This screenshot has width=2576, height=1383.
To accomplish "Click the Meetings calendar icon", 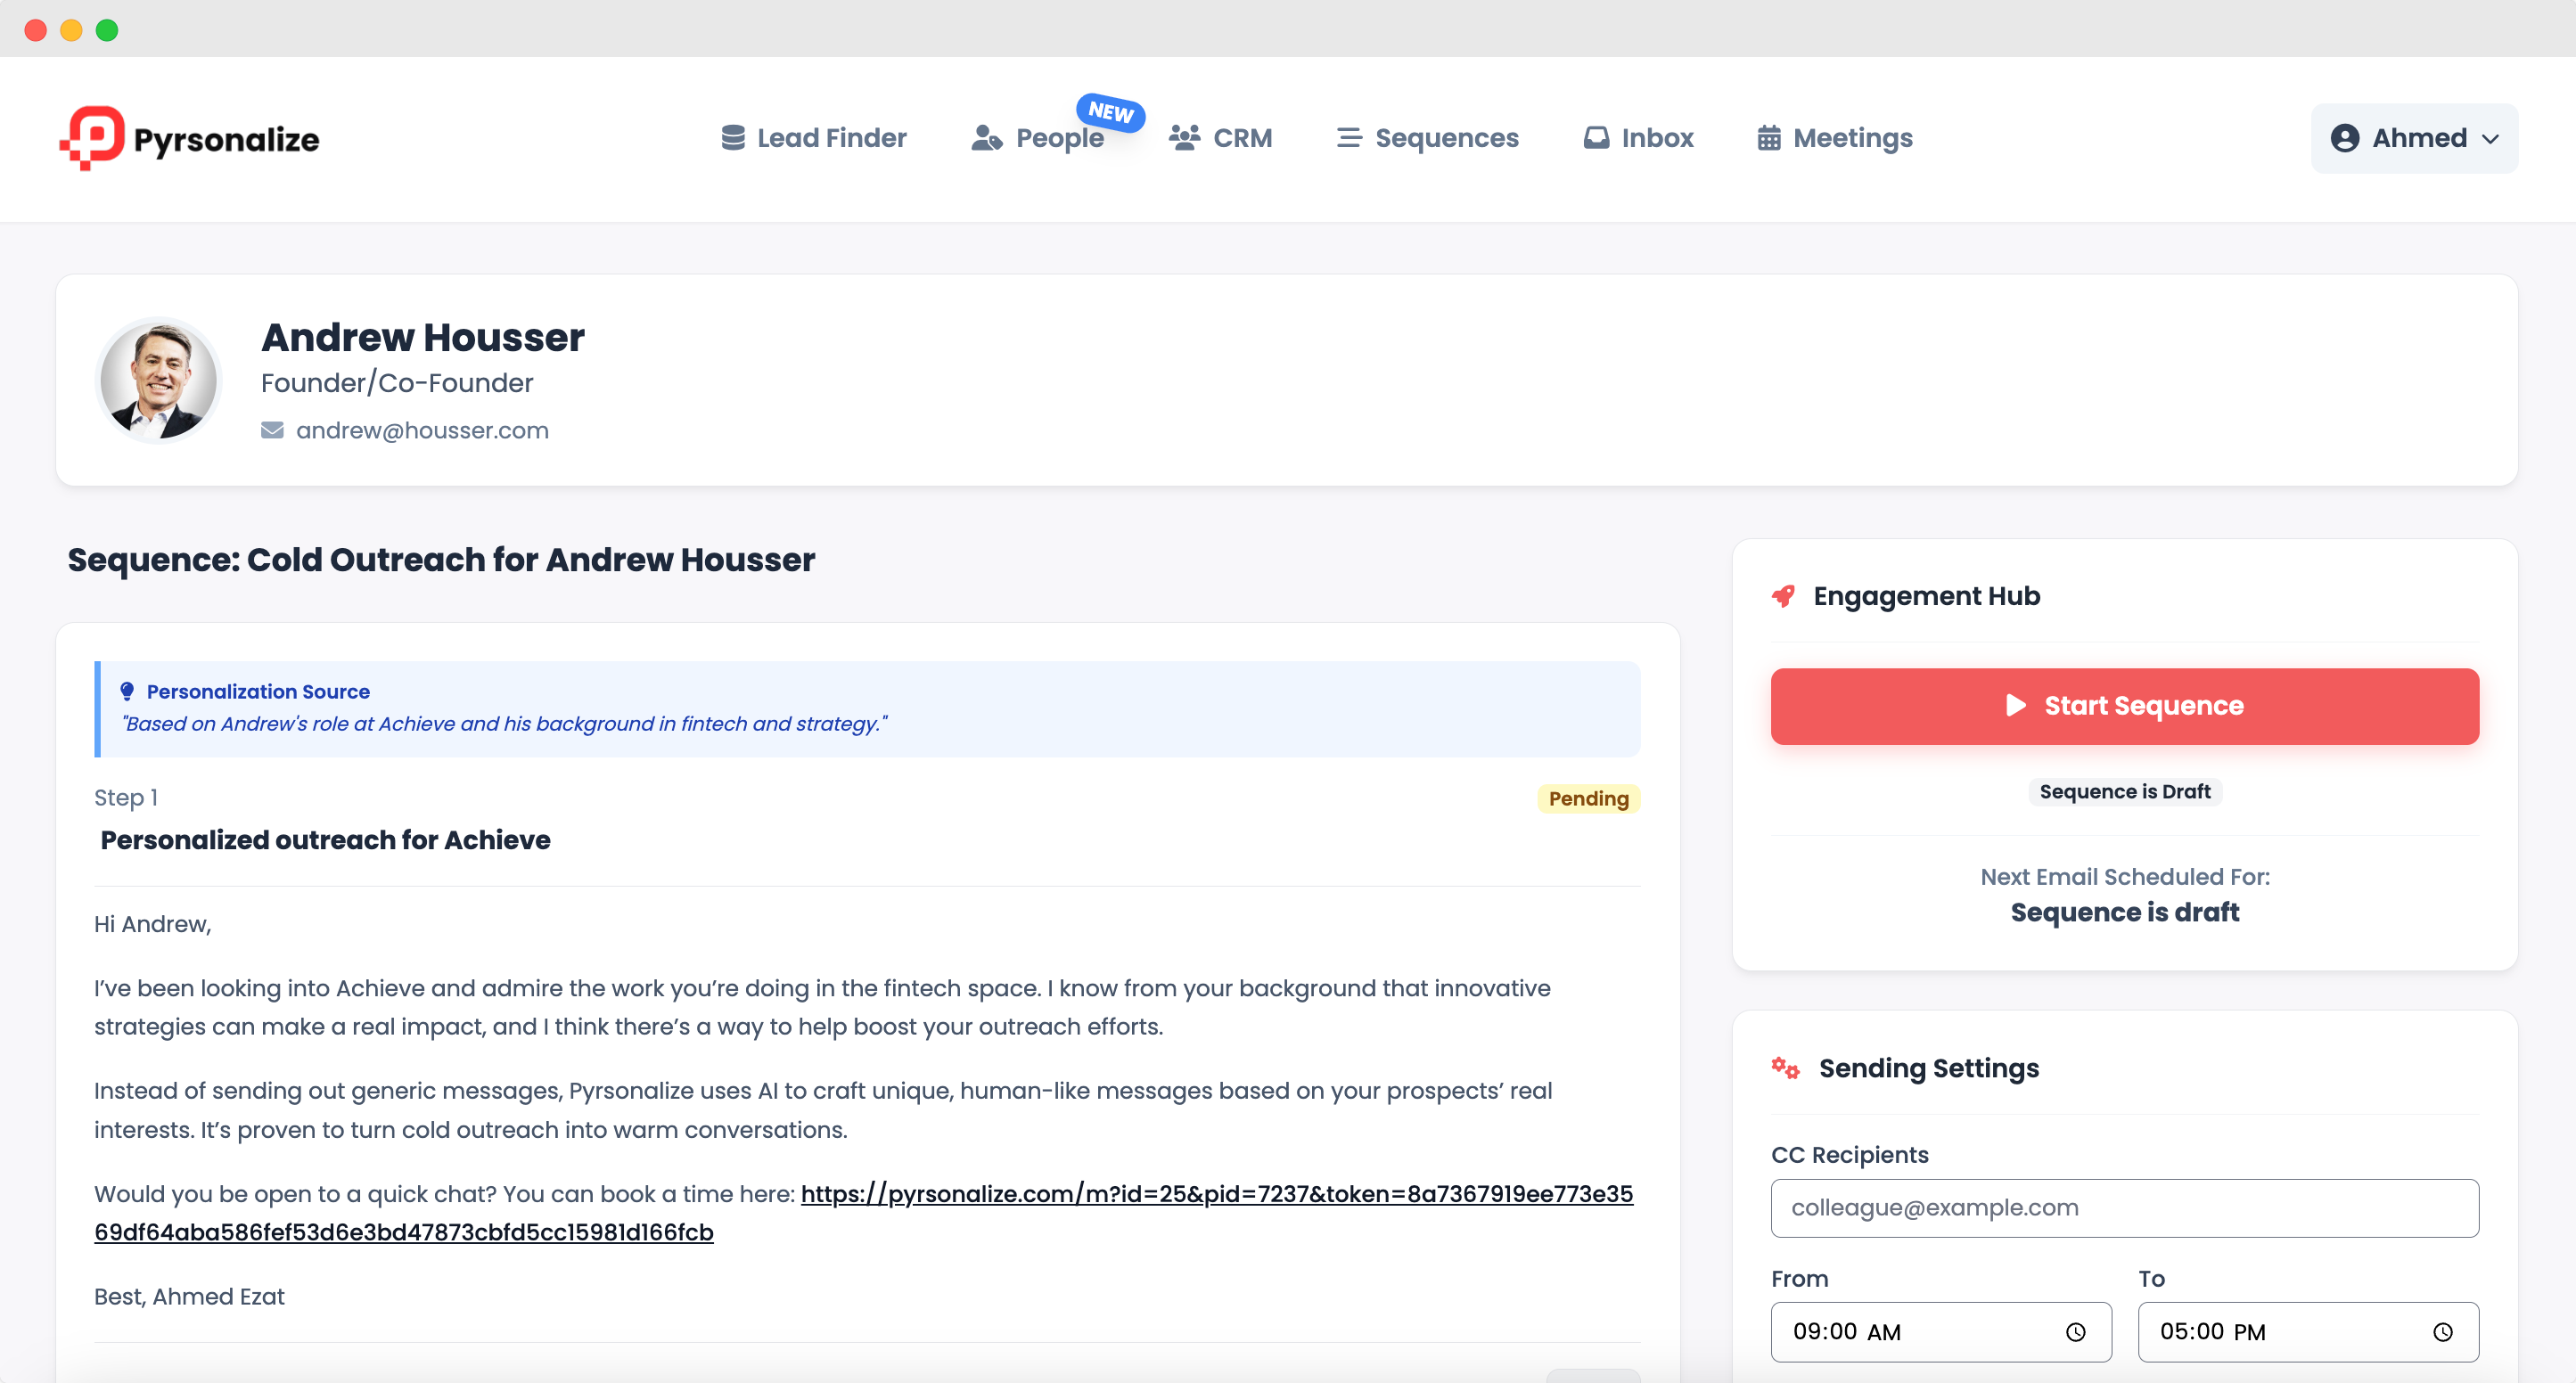I will coord(1769,138).
